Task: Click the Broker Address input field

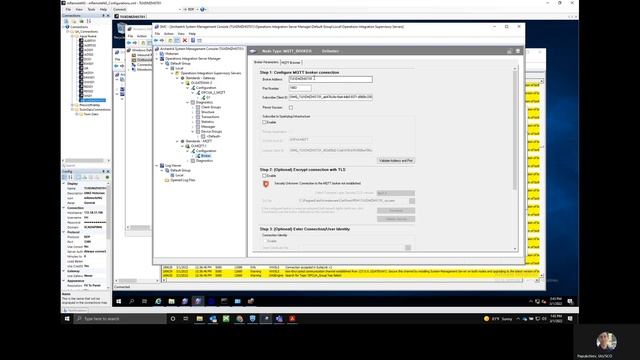Action: coord(330,79)
